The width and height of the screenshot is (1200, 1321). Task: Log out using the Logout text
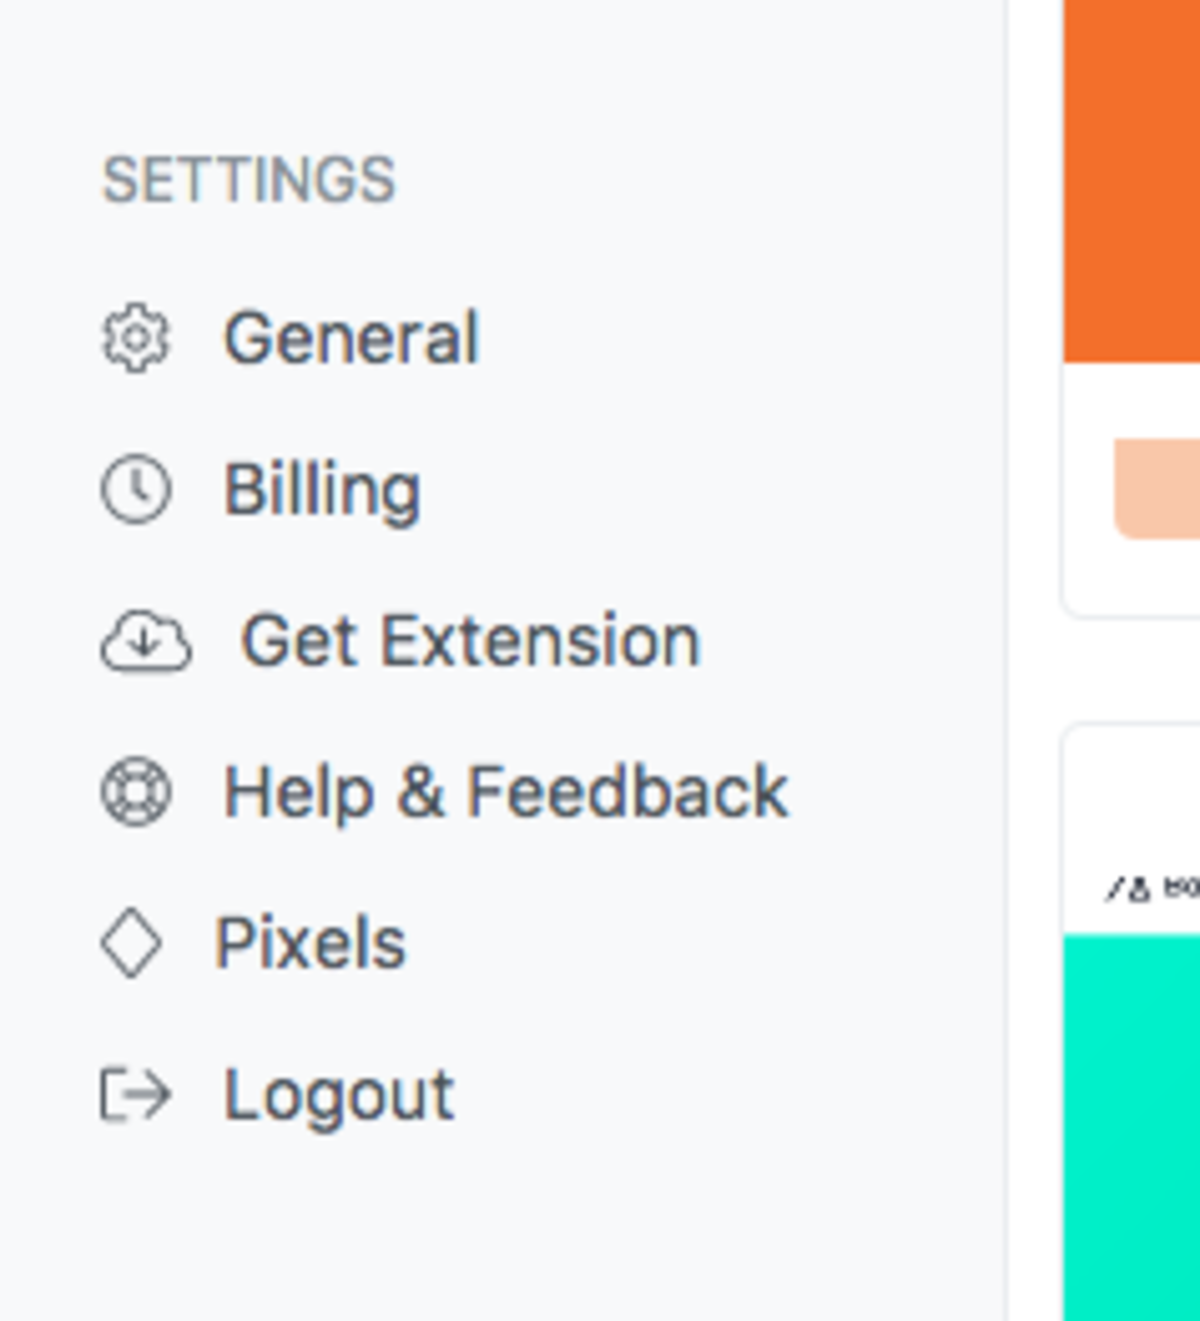click(x=338, y=1097)
